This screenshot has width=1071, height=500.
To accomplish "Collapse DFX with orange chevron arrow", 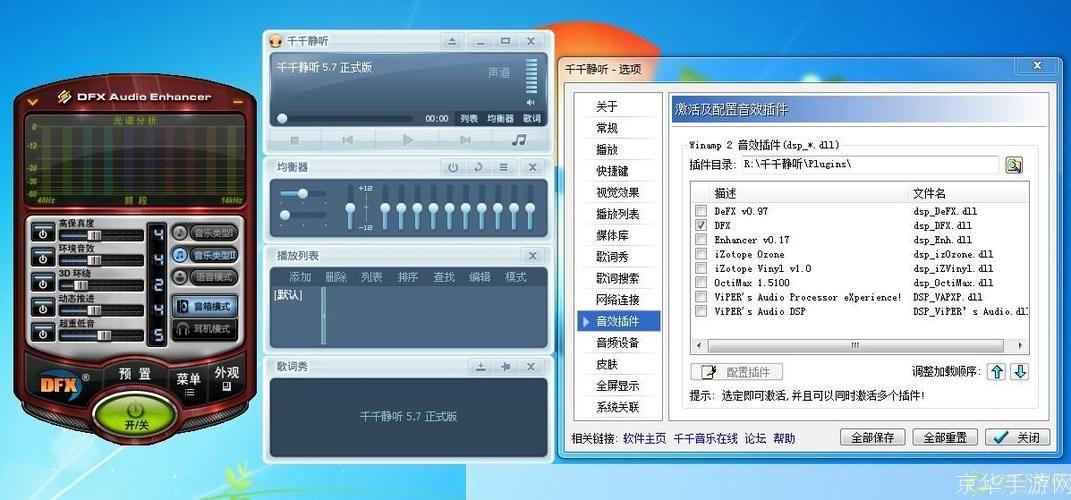I will click(32, 102).
